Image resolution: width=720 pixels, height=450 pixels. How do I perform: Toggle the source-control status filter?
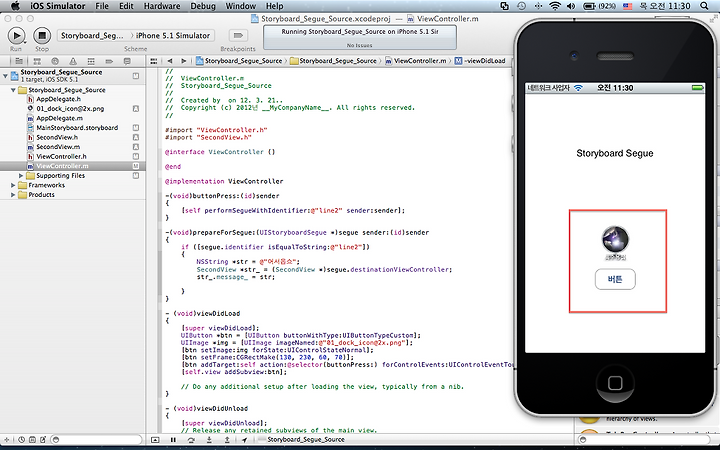coord(32,439)
